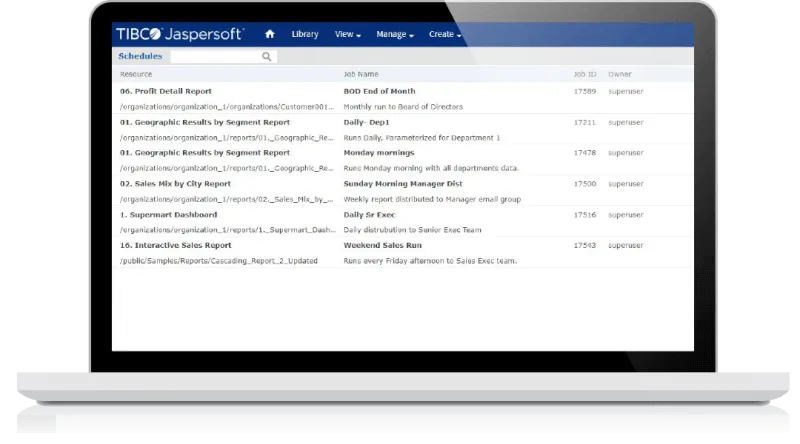
Task: Expand the Create dropdown menu
Action: coord(444,34)
